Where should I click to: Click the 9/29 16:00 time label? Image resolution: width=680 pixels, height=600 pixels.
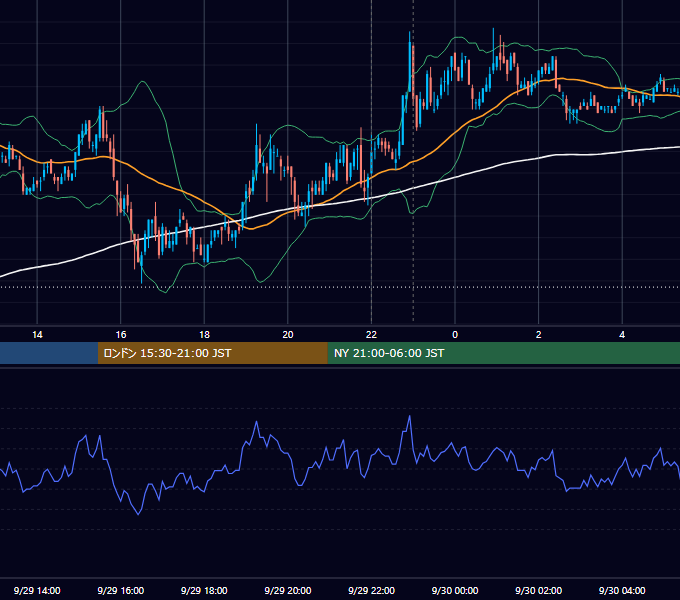[121, 590]
